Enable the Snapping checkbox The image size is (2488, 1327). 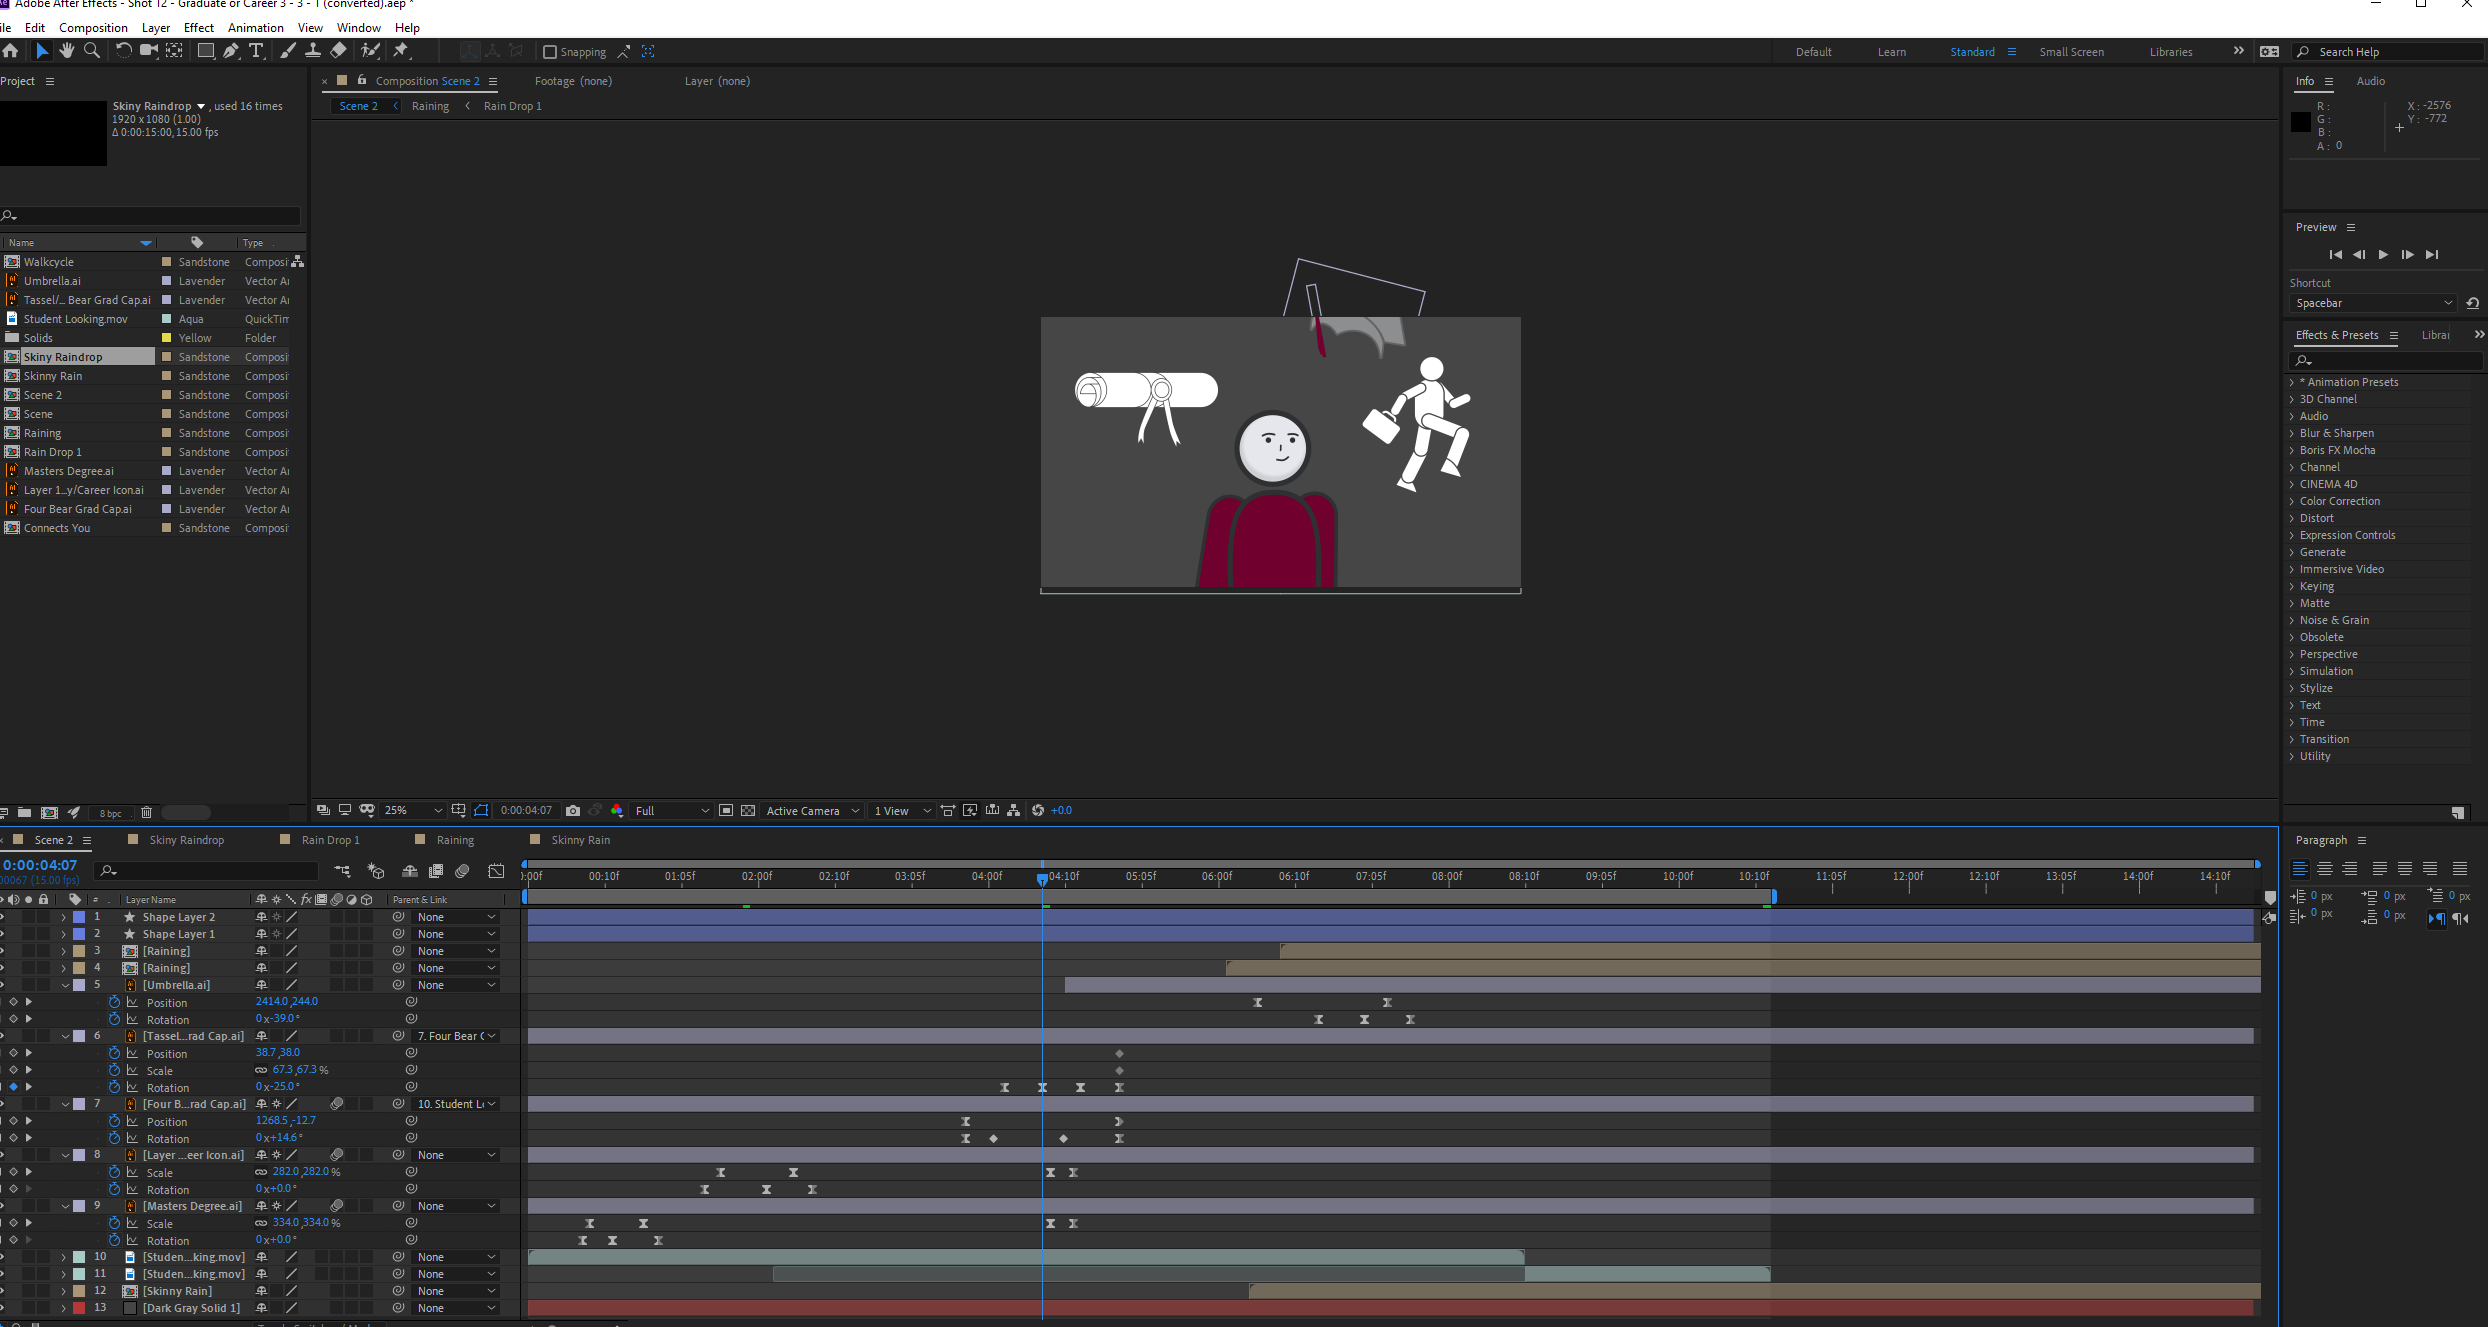tap(550, 52)
